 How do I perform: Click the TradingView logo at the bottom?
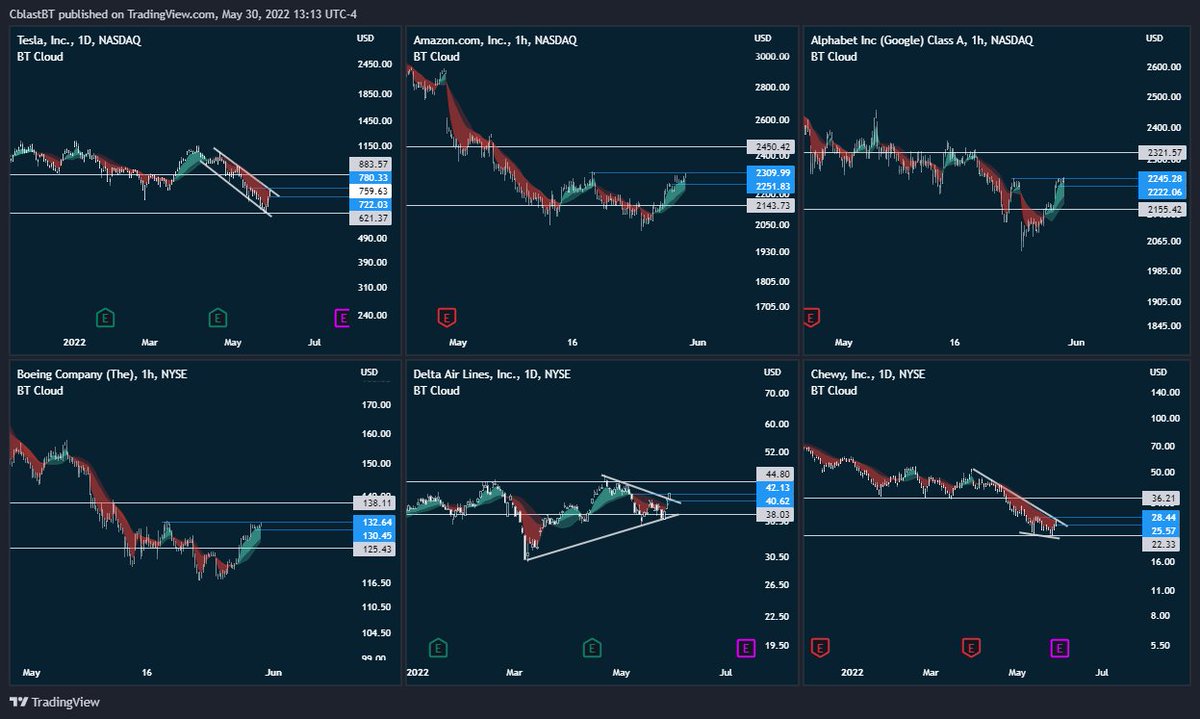(x=56, y=702)
